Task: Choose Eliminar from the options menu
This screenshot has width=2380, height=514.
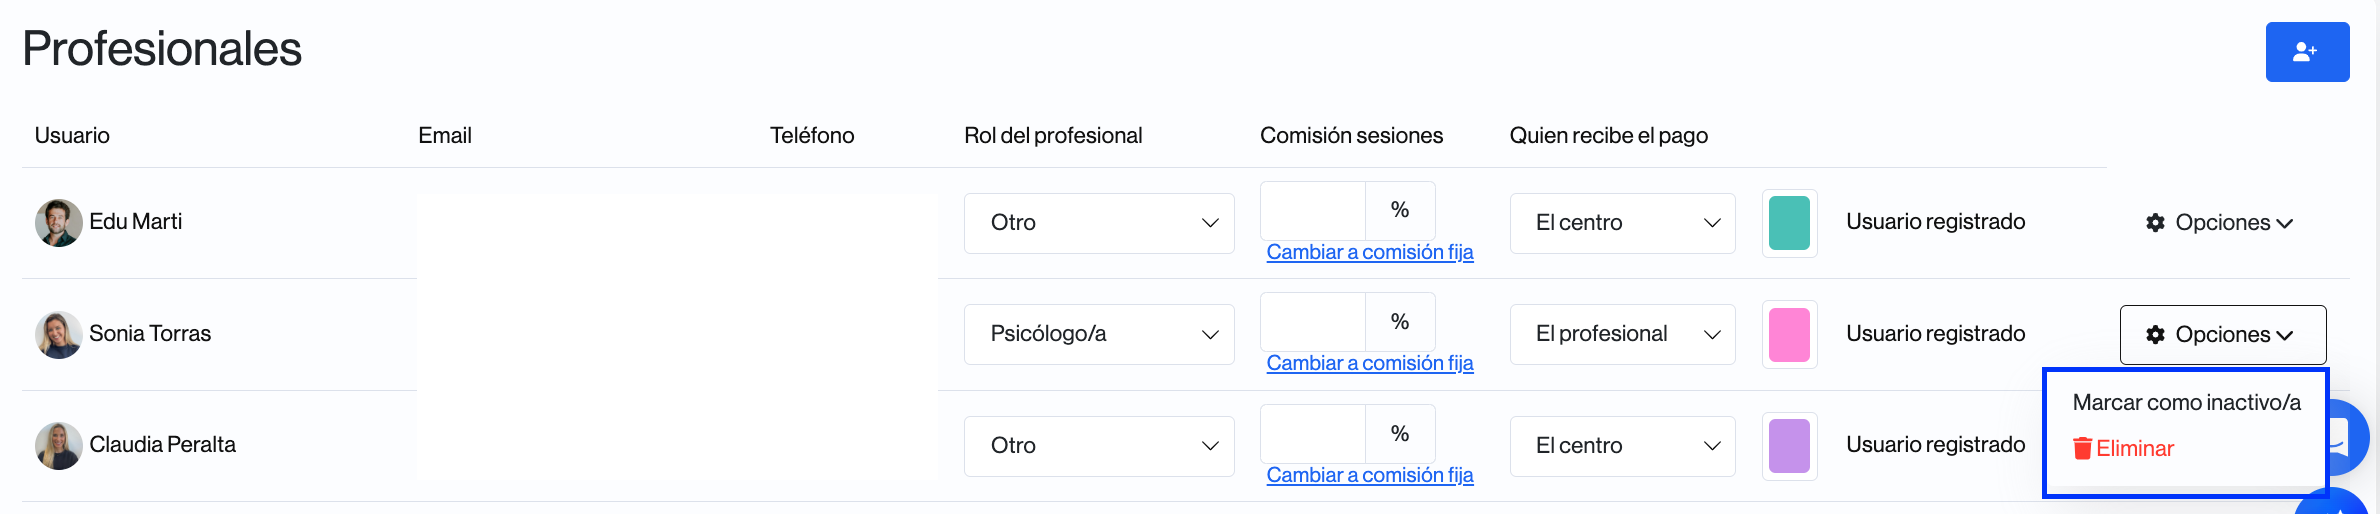Action: coord(2134,449)
